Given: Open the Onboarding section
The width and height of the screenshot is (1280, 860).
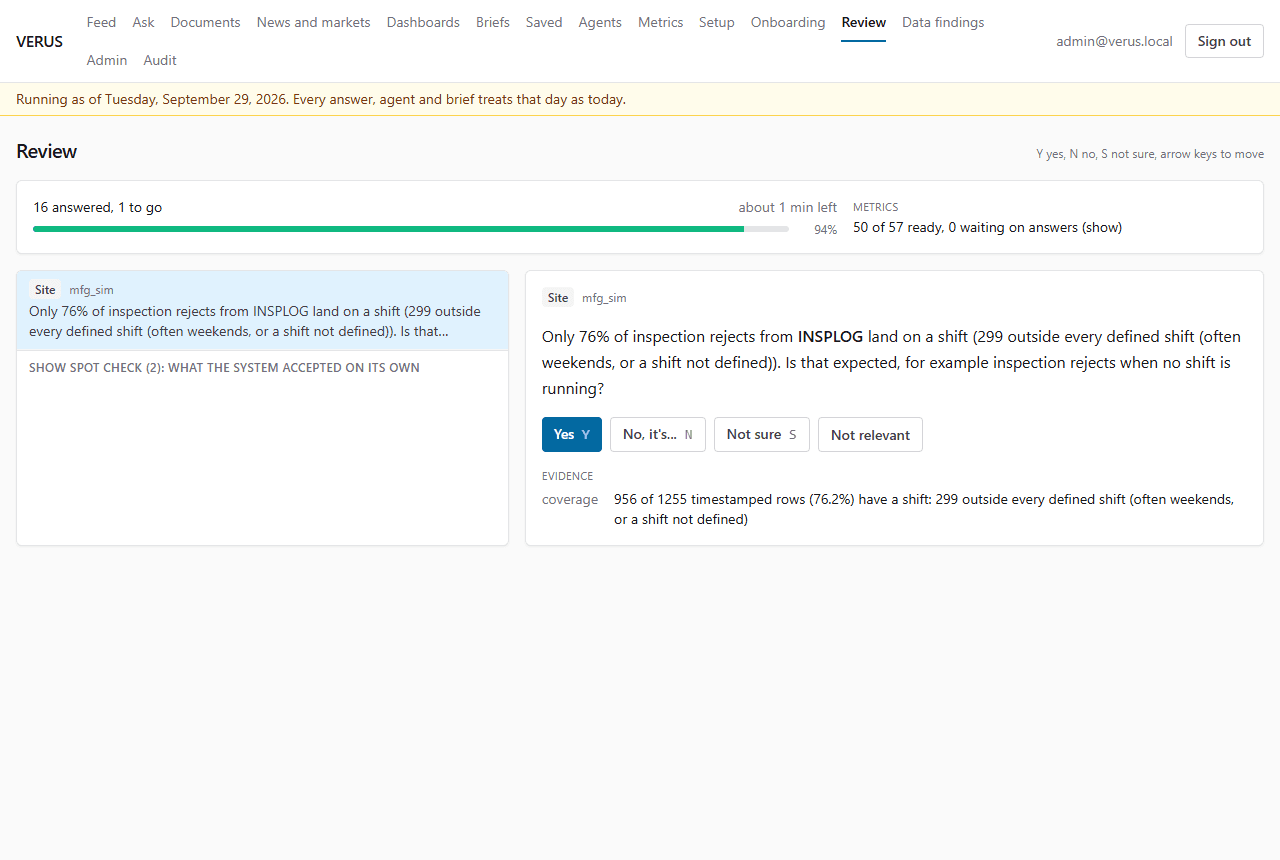Looking at the screenshot, I should pos(788,22).
